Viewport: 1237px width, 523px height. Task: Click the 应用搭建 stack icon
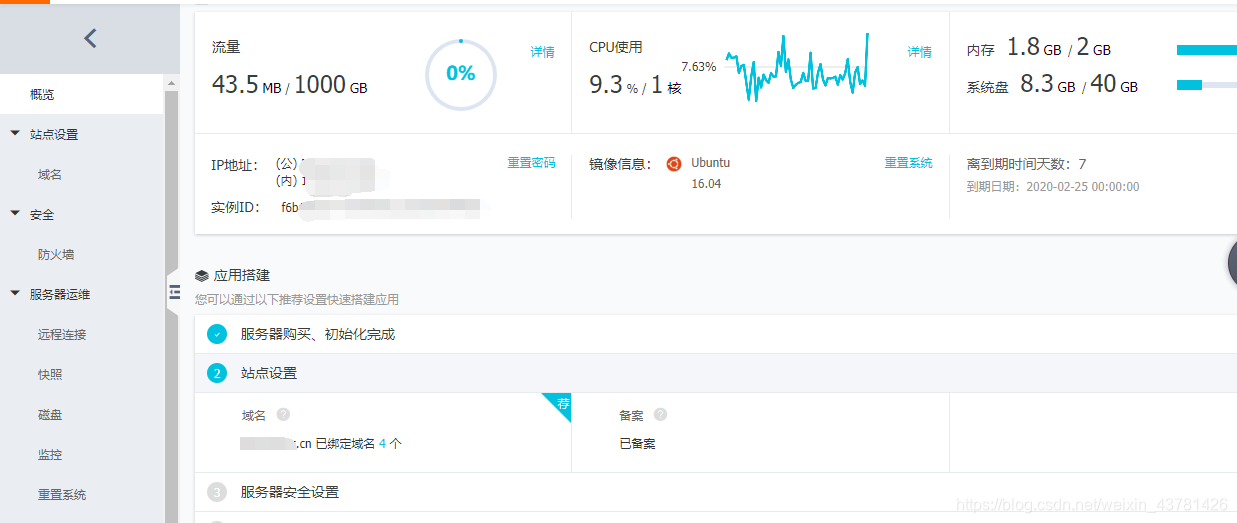tap(202, 275)
